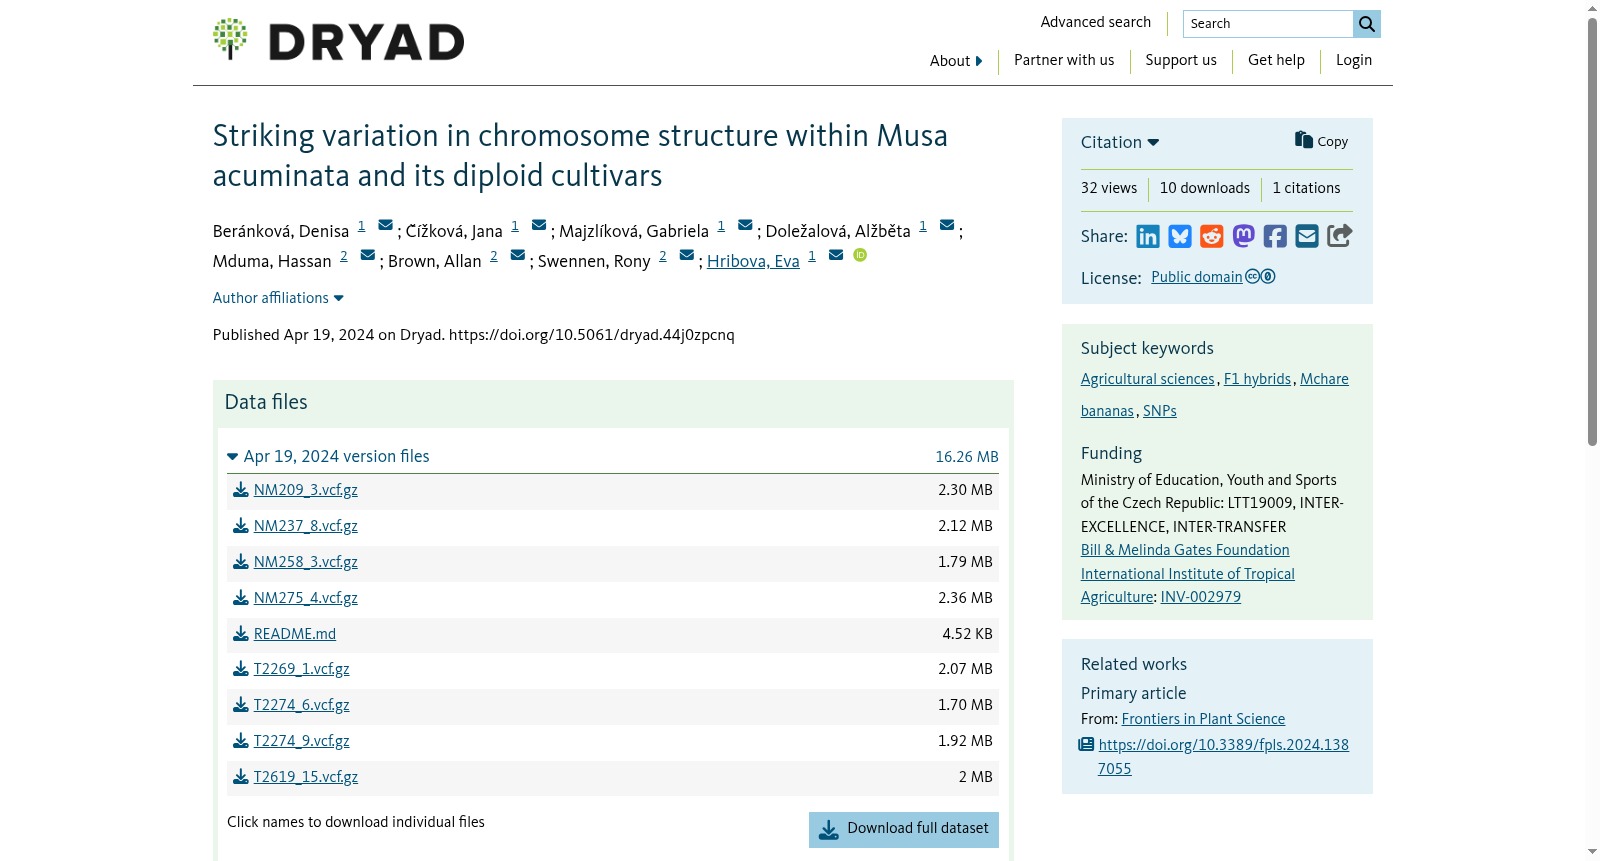Email author Alžběta Doležalová envelope icon
Image resolution: width=1600 pixels, height=861 pixels.
947,225
